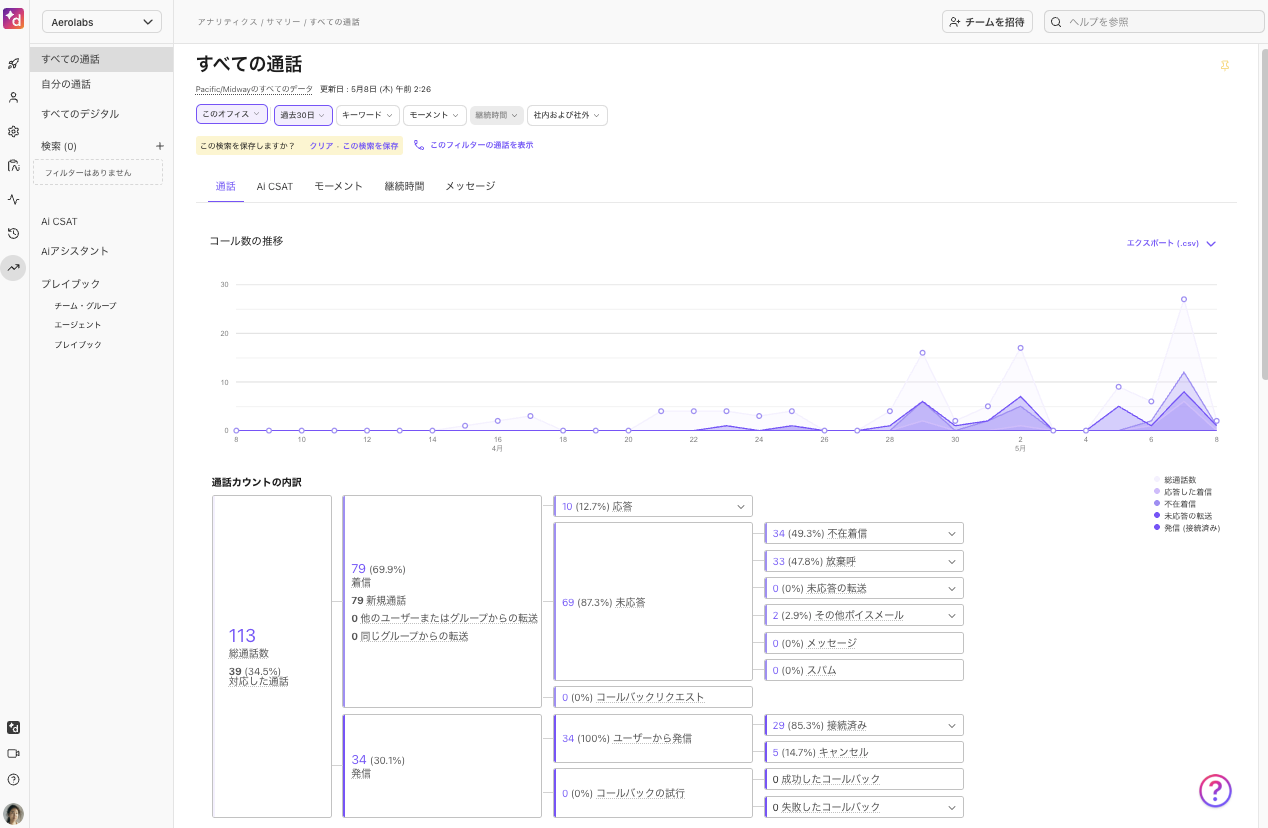Click the video camera icon in sidebar

point(14,754)
